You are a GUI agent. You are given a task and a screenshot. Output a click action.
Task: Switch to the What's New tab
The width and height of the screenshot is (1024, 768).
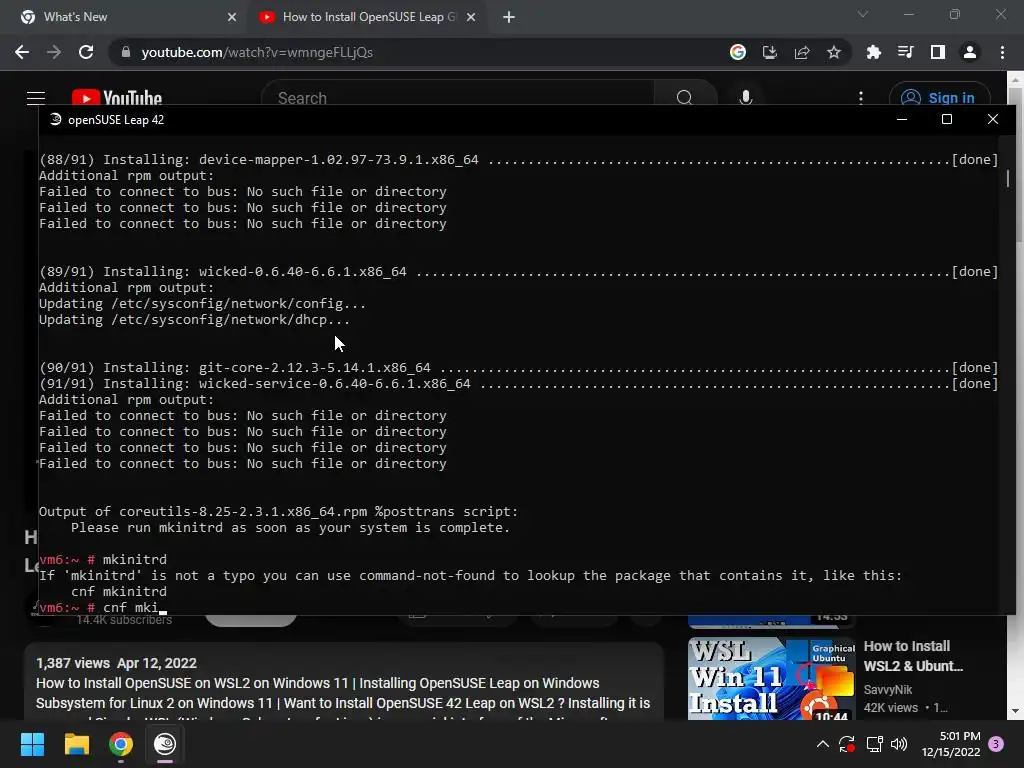click(x=124, y=17)
